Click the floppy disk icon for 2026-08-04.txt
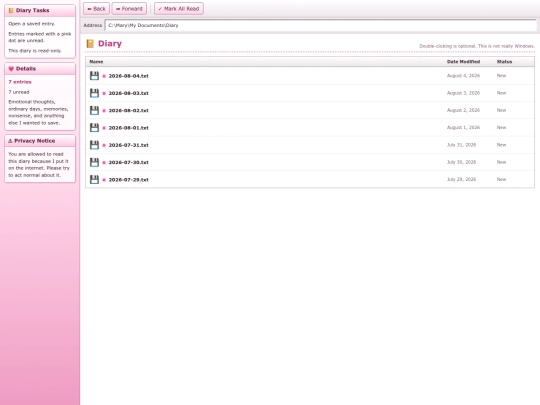This screenshot has height=405, width=540. 94,76
